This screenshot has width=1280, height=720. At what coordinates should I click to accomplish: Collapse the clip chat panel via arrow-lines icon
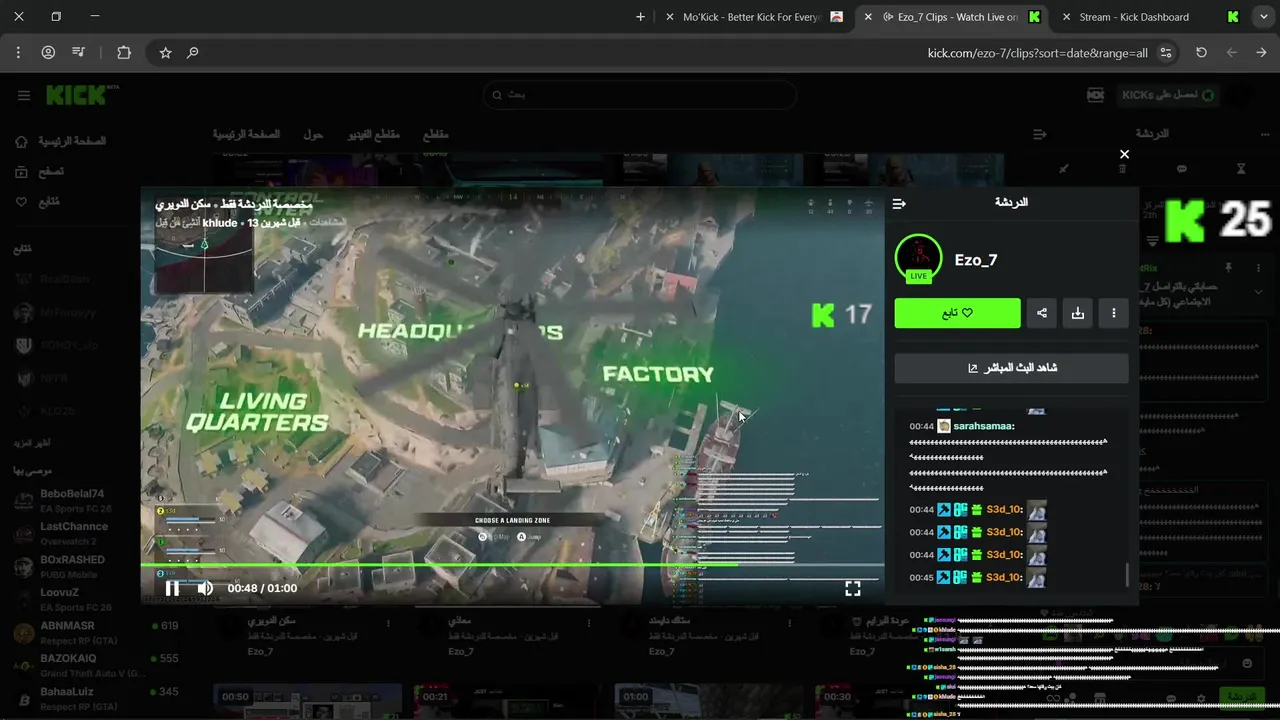899,203
